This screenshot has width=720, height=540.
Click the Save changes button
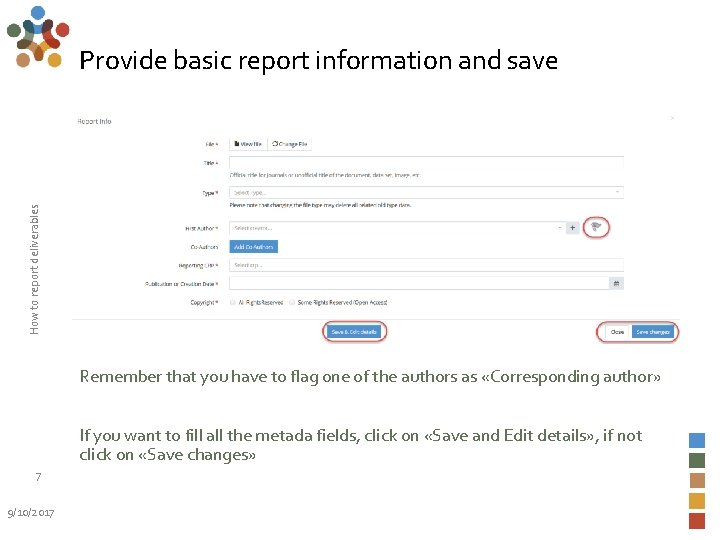[x=652, y=332]
